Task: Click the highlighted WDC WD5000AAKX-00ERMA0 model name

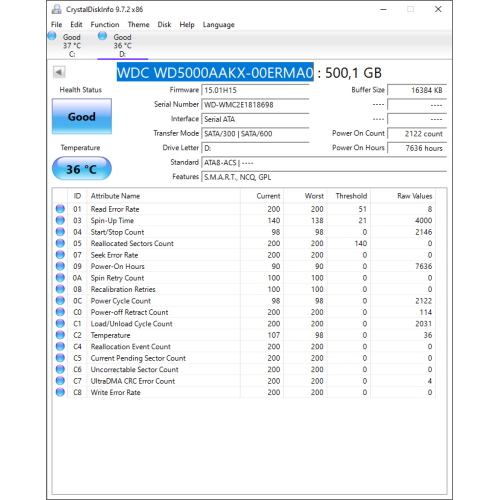Action: [x=215, y=73]
